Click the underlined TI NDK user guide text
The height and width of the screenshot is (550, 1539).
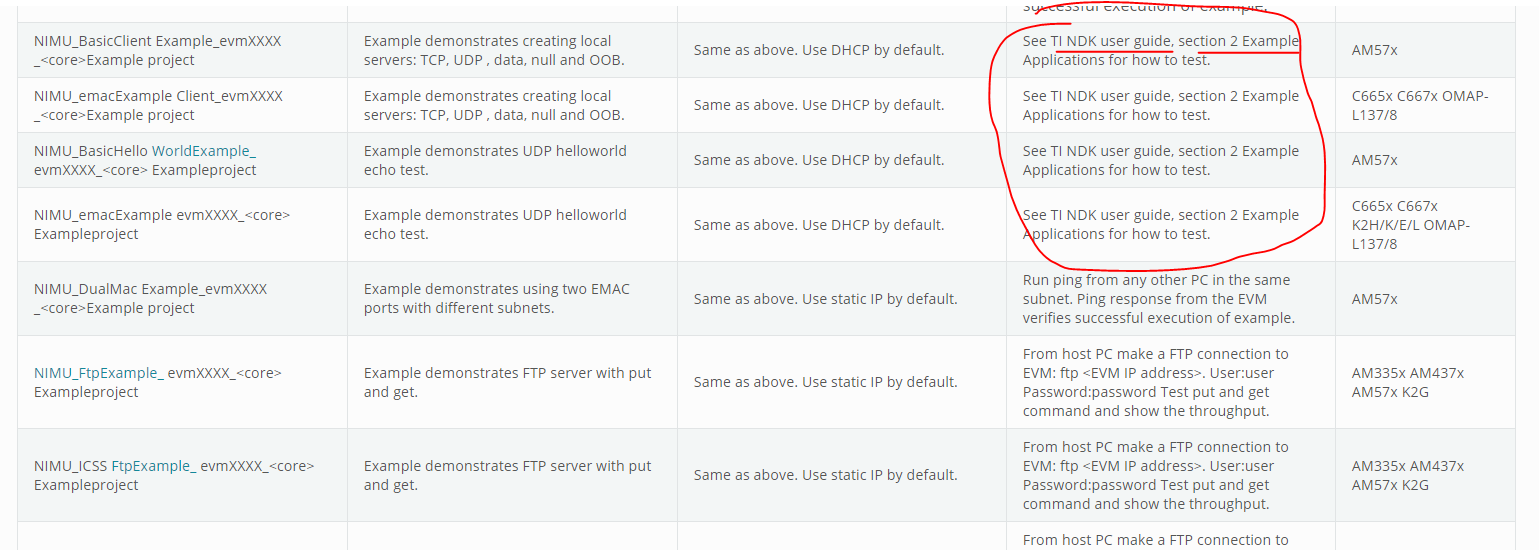point(1110,41)
